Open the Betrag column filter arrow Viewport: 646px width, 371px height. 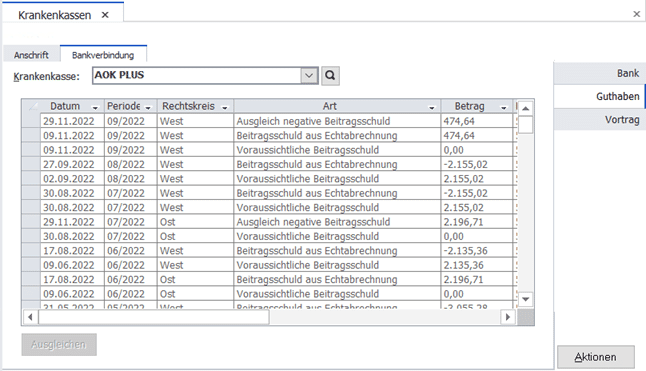pyautogui.click(x=503, y=107)
